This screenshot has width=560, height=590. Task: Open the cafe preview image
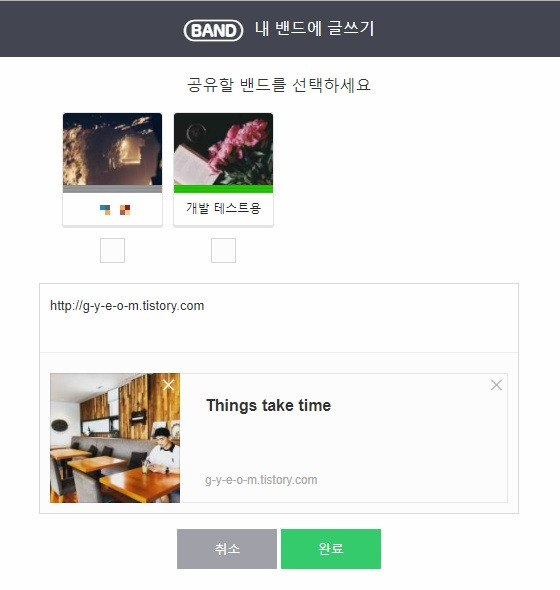115,438
